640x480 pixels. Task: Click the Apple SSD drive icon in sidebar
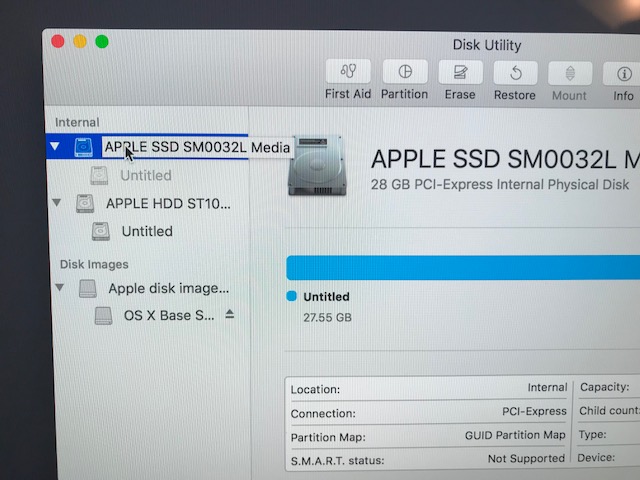[84, 147]
